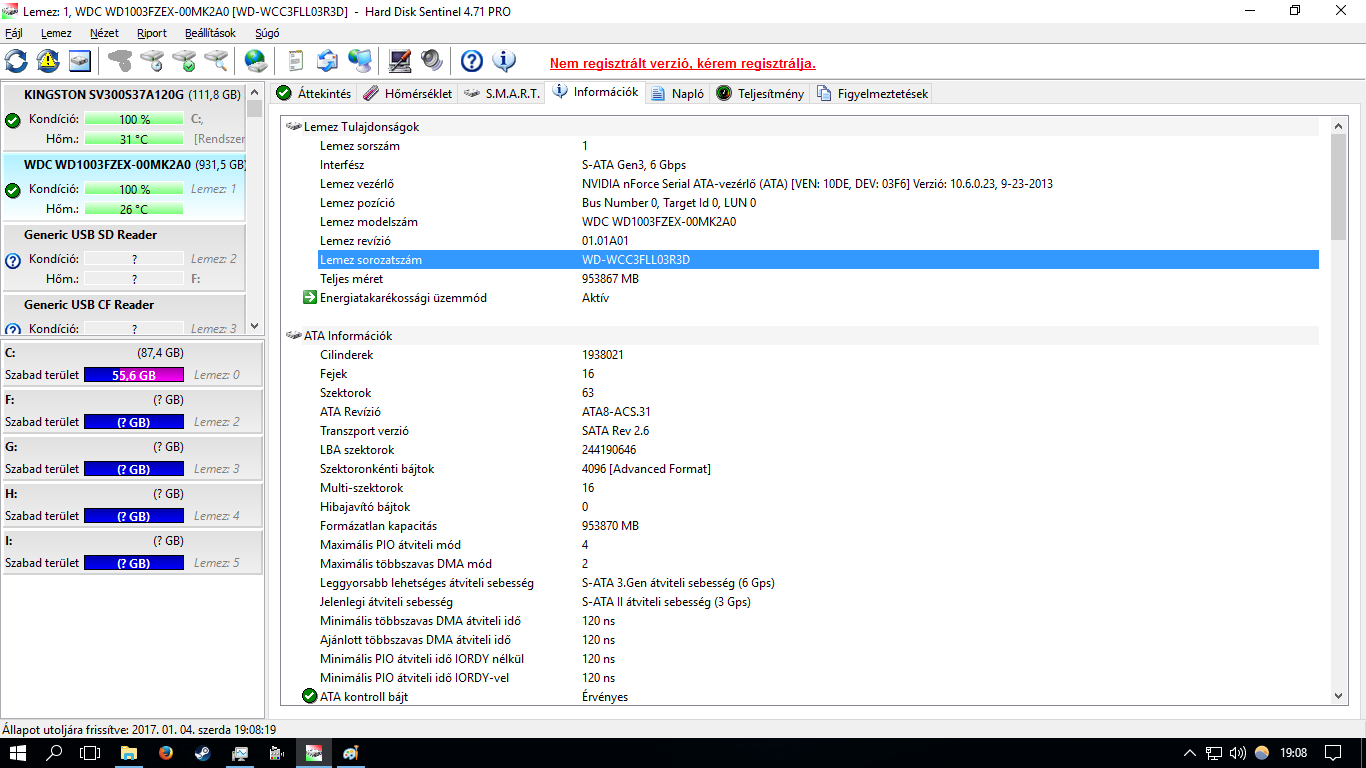Click the globe and monitor toolbar icon

360,61
